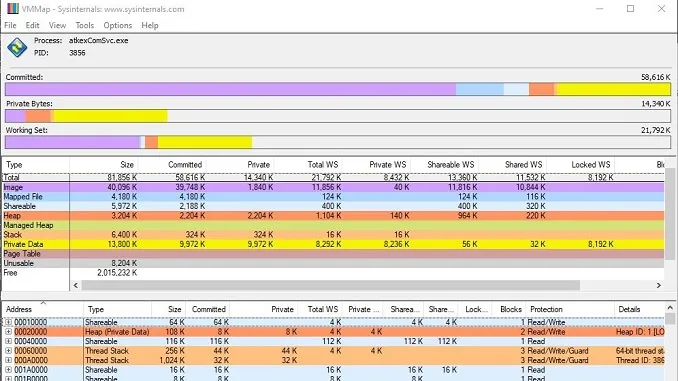The width and height of the screenshot is (678, 381).
Task: Click the Private Bytes bar graph
Action: pyautogui.click(x=338, y=116)
